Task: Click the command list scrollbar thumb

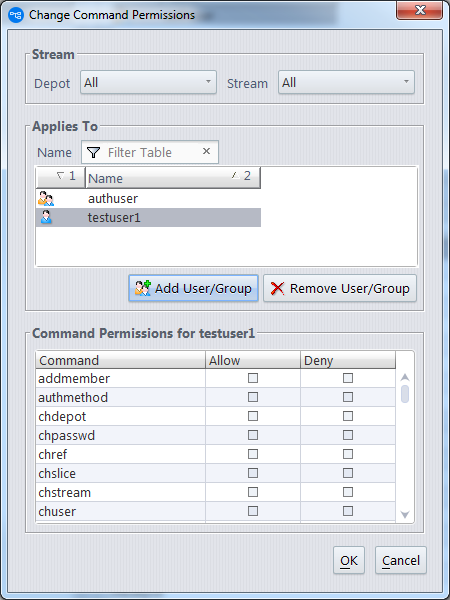Action: [x=405, y=394]
